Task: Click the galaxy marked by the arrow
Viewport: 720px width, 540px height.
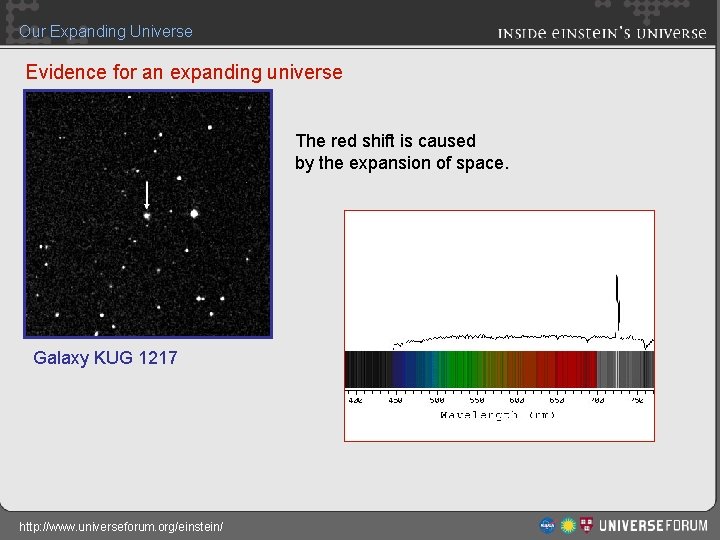Action: coord(147,215)
